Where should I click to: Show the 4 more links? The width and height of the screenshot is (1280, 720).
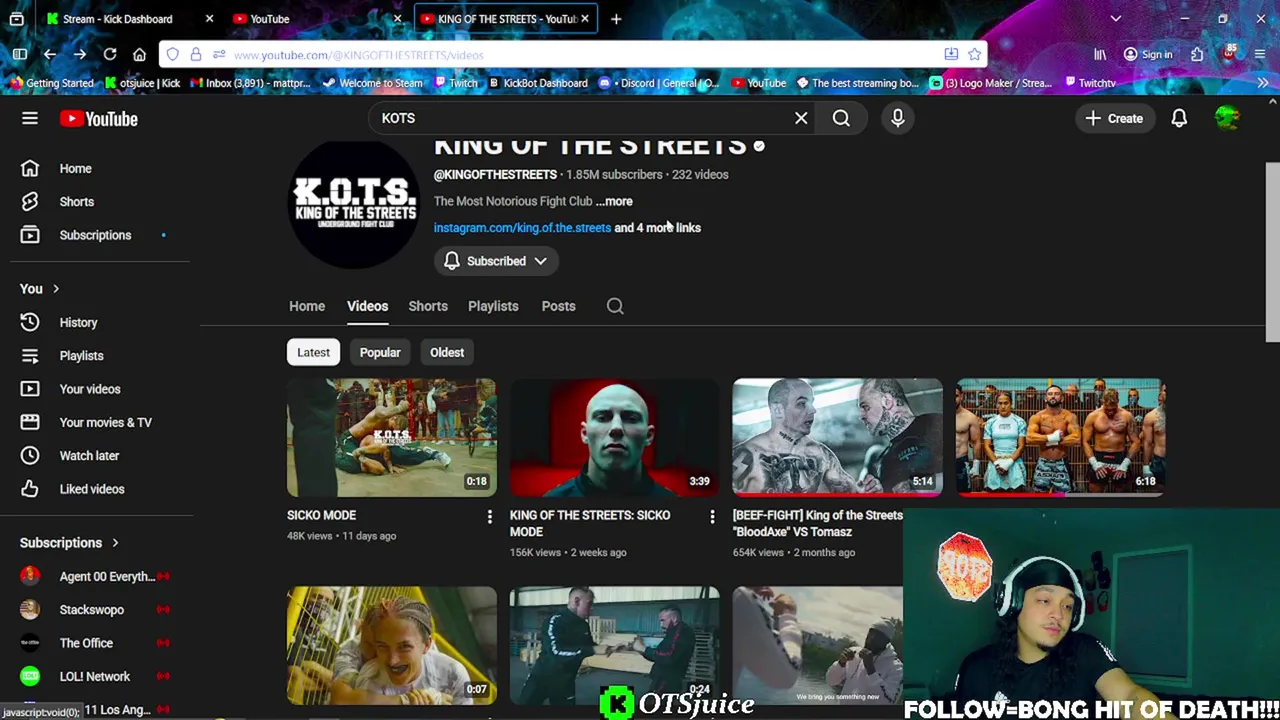657,227
